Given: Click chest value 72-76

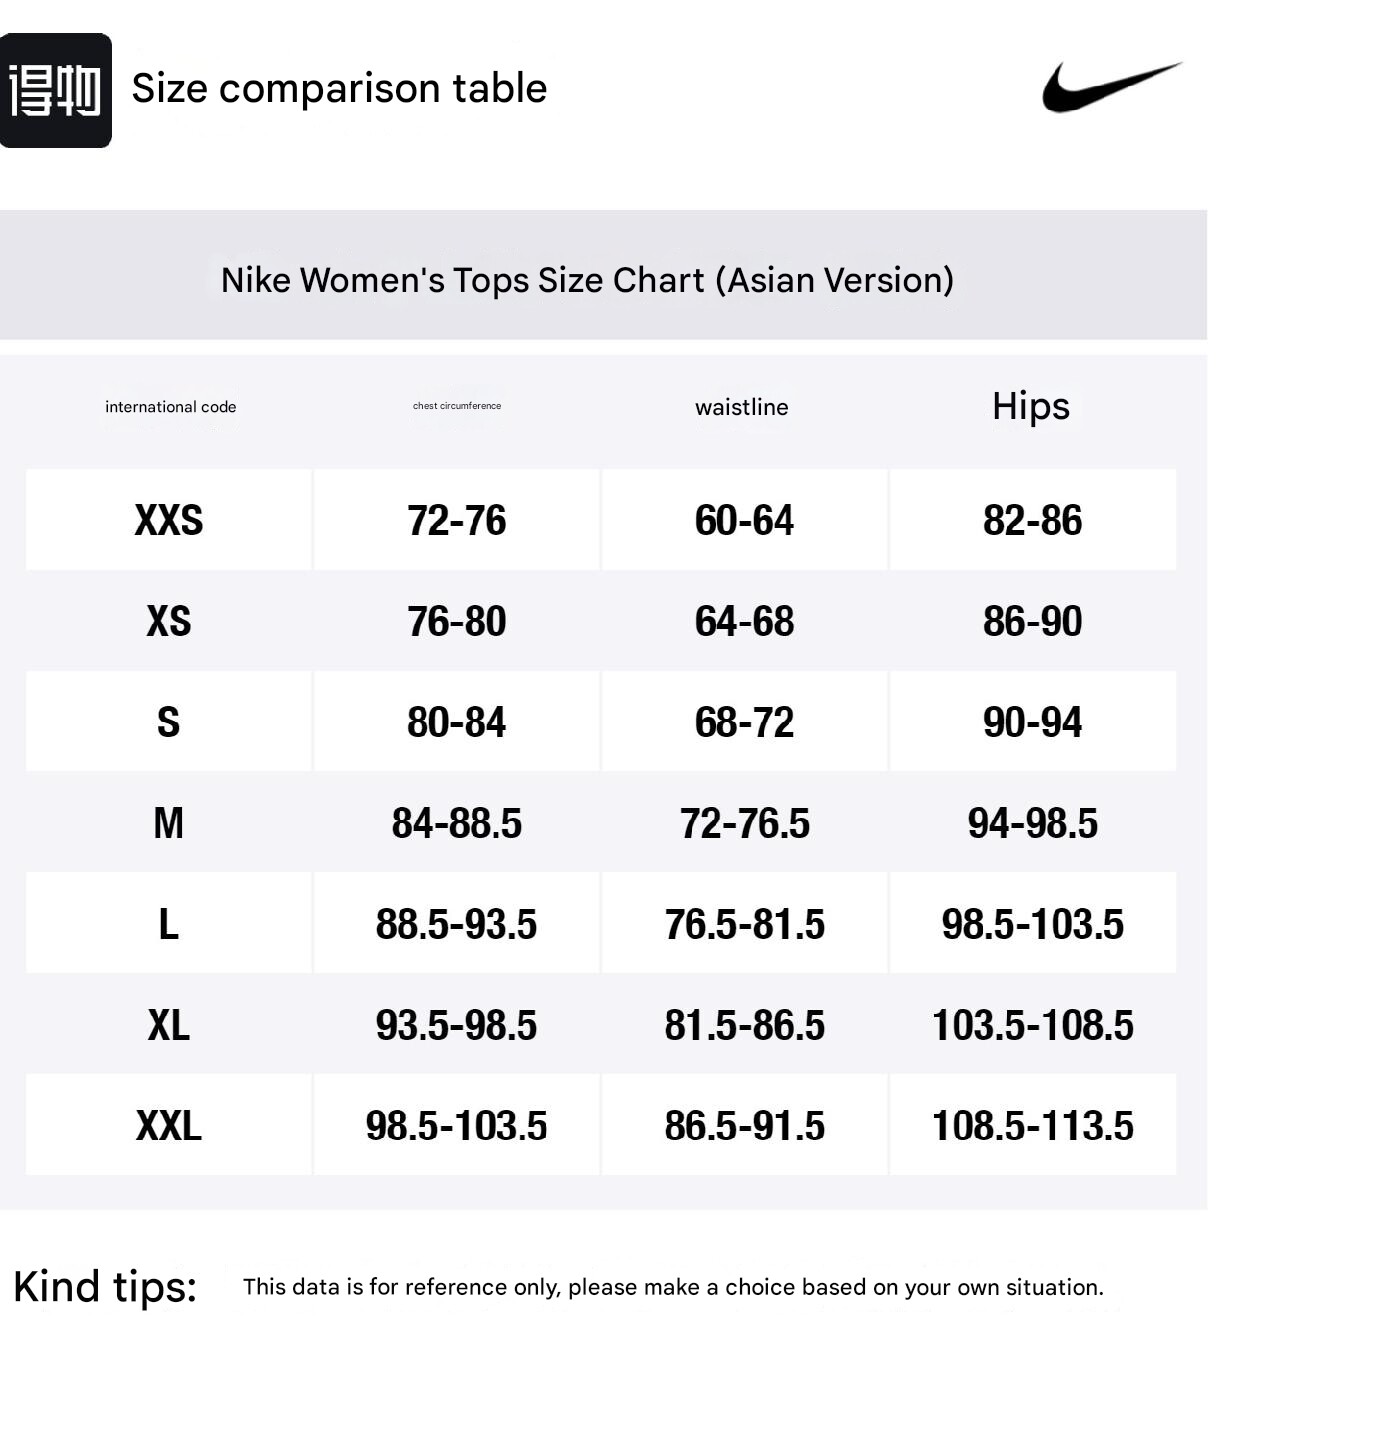Looking at the screenshot, I should [x=456, y=520].
